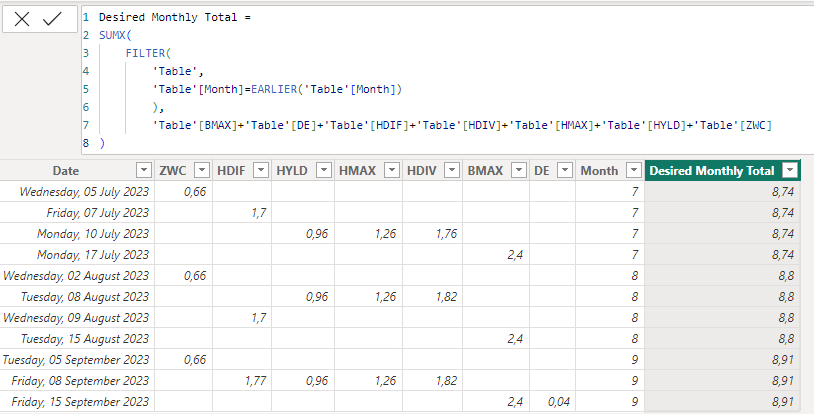Open the HYLD column filter dropdown
Image resolution: width=814 pixels, height=414 pixels.
[324, 170]
